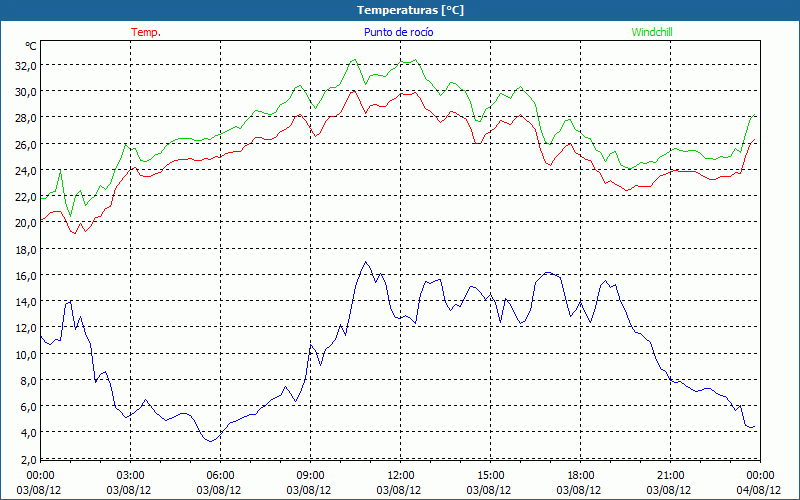Click the 06:00 time axis label
The width and height of the screenshot is (800, 500).
220,476
